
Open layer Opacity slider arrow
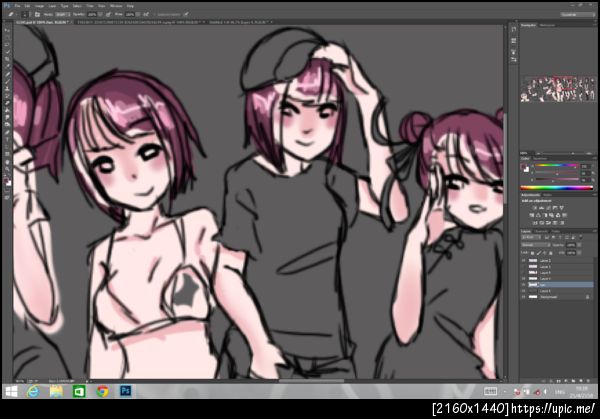(579, 245)
